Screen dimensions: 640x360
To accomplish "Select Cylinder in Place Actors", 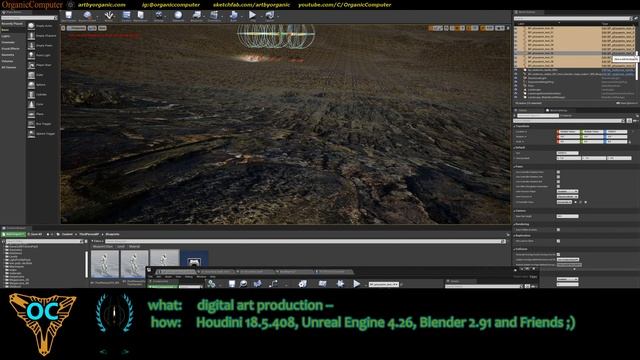I will pos(42,95).
